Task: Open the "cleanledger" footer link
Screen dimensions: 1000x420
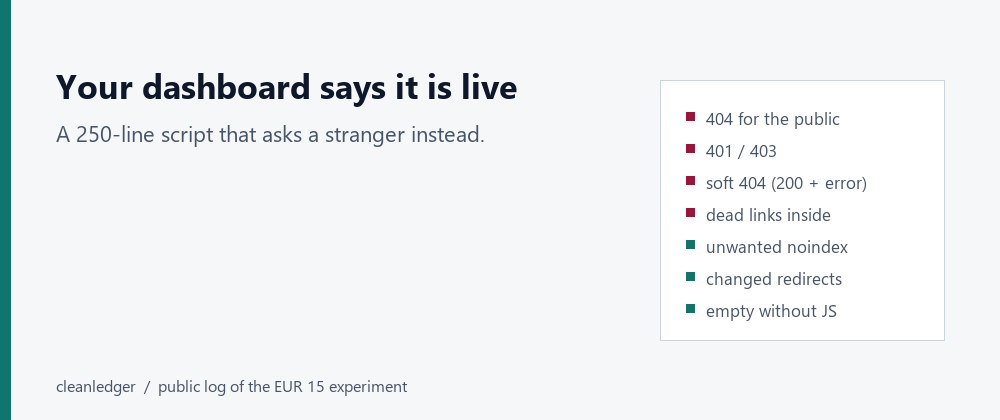Action: (96, 387)
